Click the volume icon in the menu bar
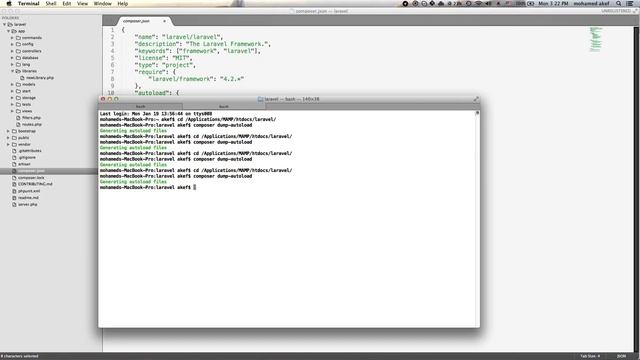 [x=489, y=4]
